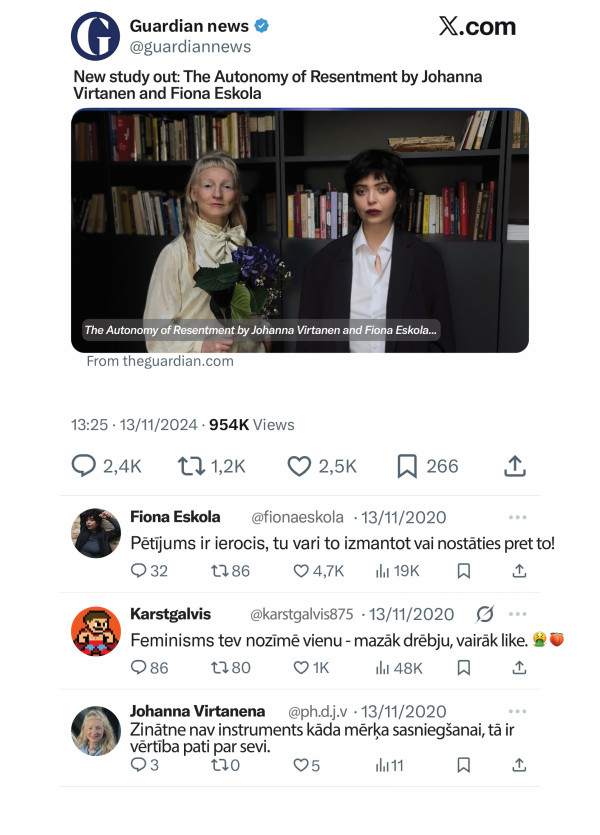Retweet Fiona Eskola's reply
This screenshot has width=600, height=835.
[219, 571]
